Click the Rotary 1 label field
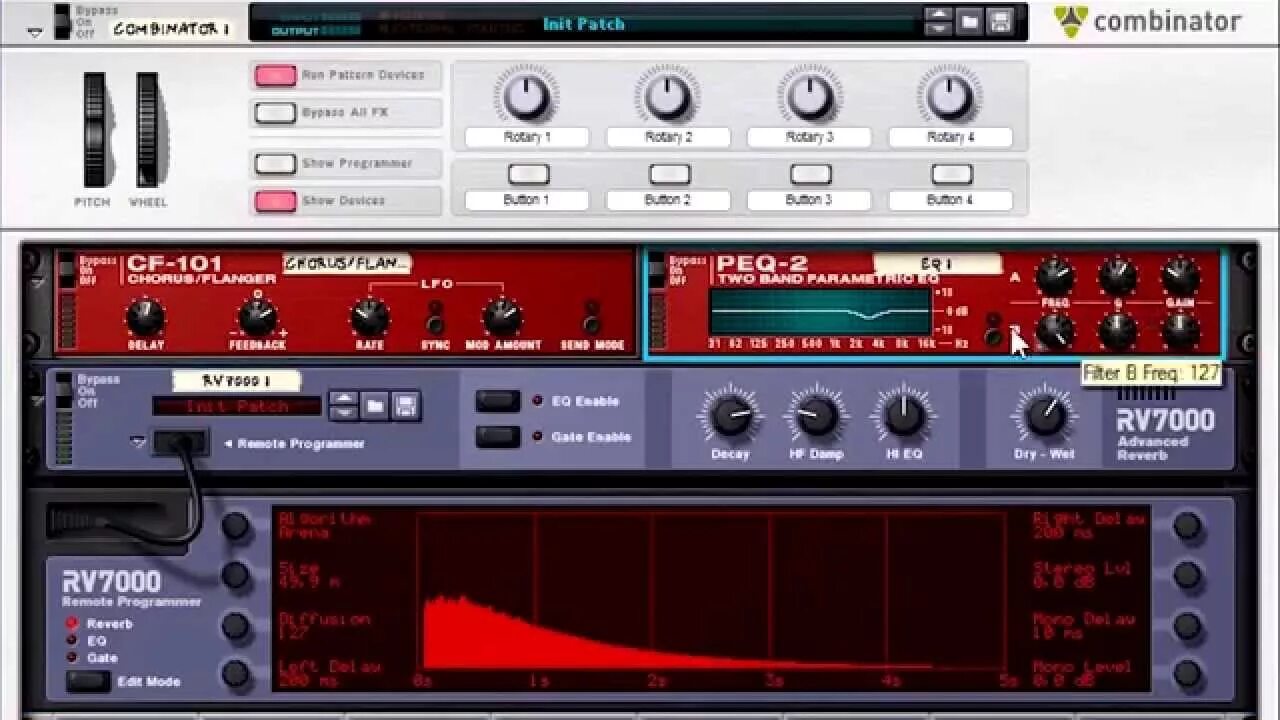1280x720 pixels. coord(527,138)
